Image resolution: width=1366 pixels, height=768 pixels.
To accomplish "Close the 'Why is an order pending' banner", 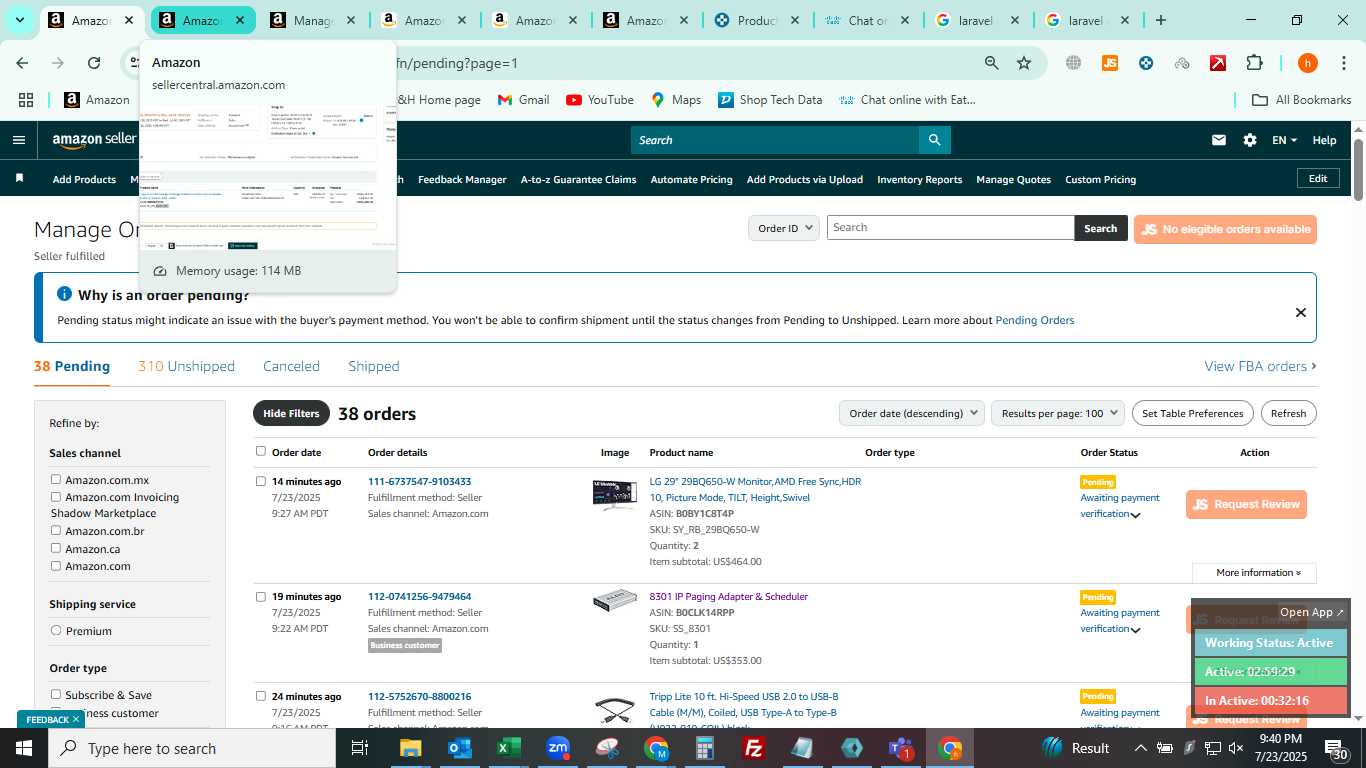I will click(1300, 312).
